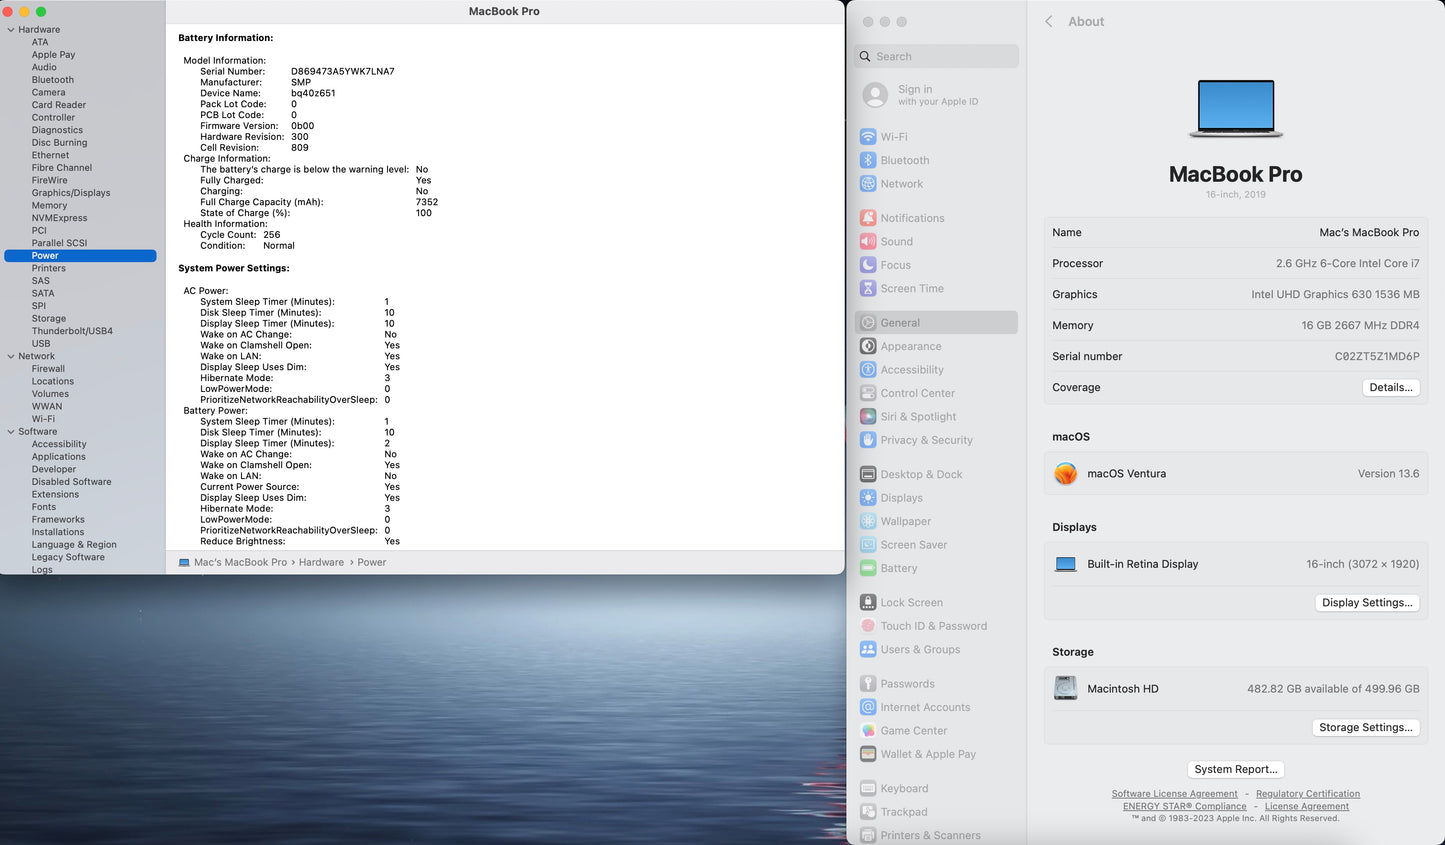Open the Battery settings icon

tap(868, 569)
